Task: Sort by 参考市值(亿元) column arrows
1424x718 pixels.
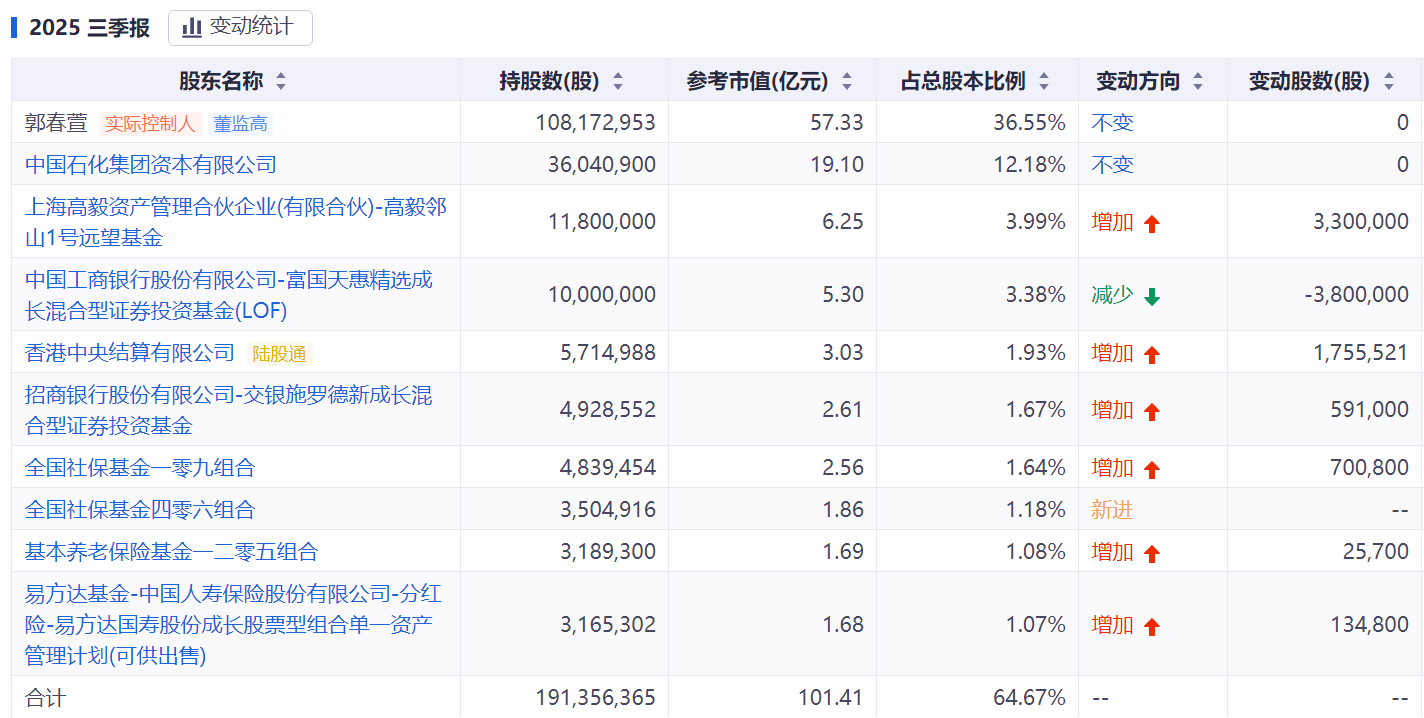Action: 847,82
